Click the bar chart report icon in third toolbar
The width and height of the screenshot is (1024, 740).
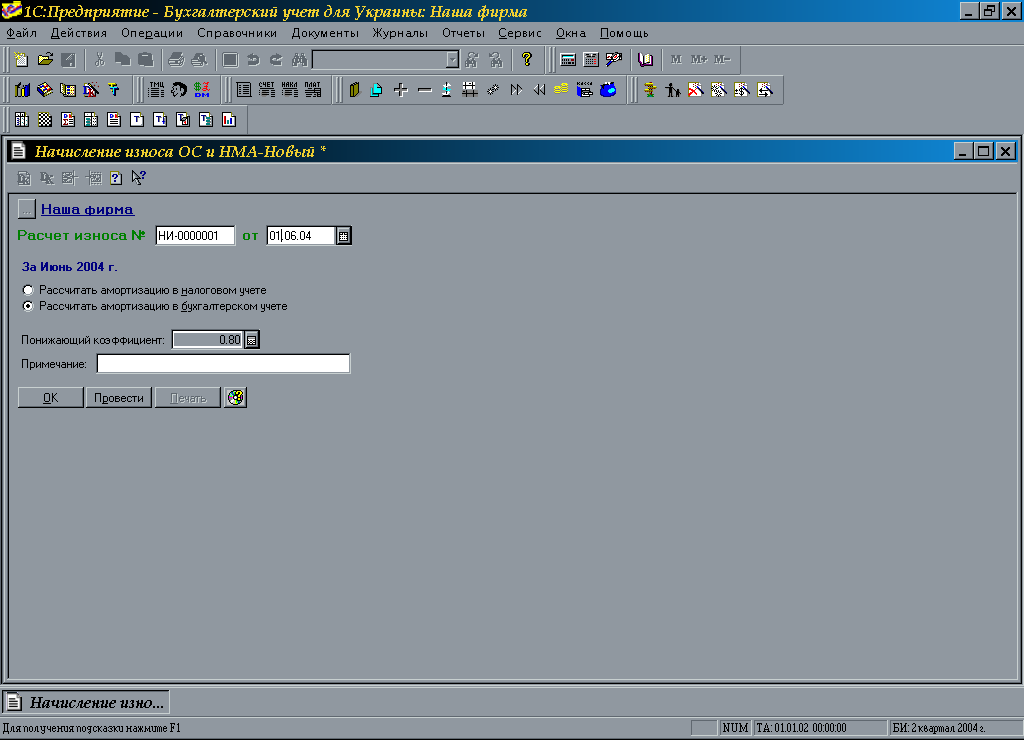[229, 120]
